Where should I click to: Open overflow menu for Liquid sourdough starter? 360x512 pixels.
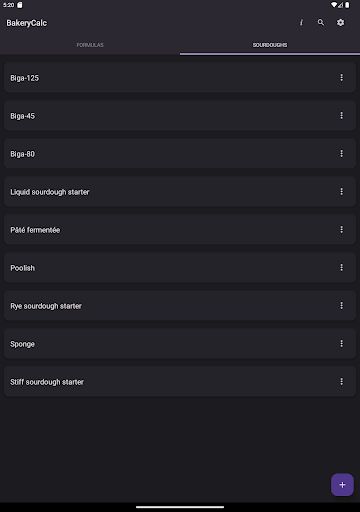click(341, 192)
